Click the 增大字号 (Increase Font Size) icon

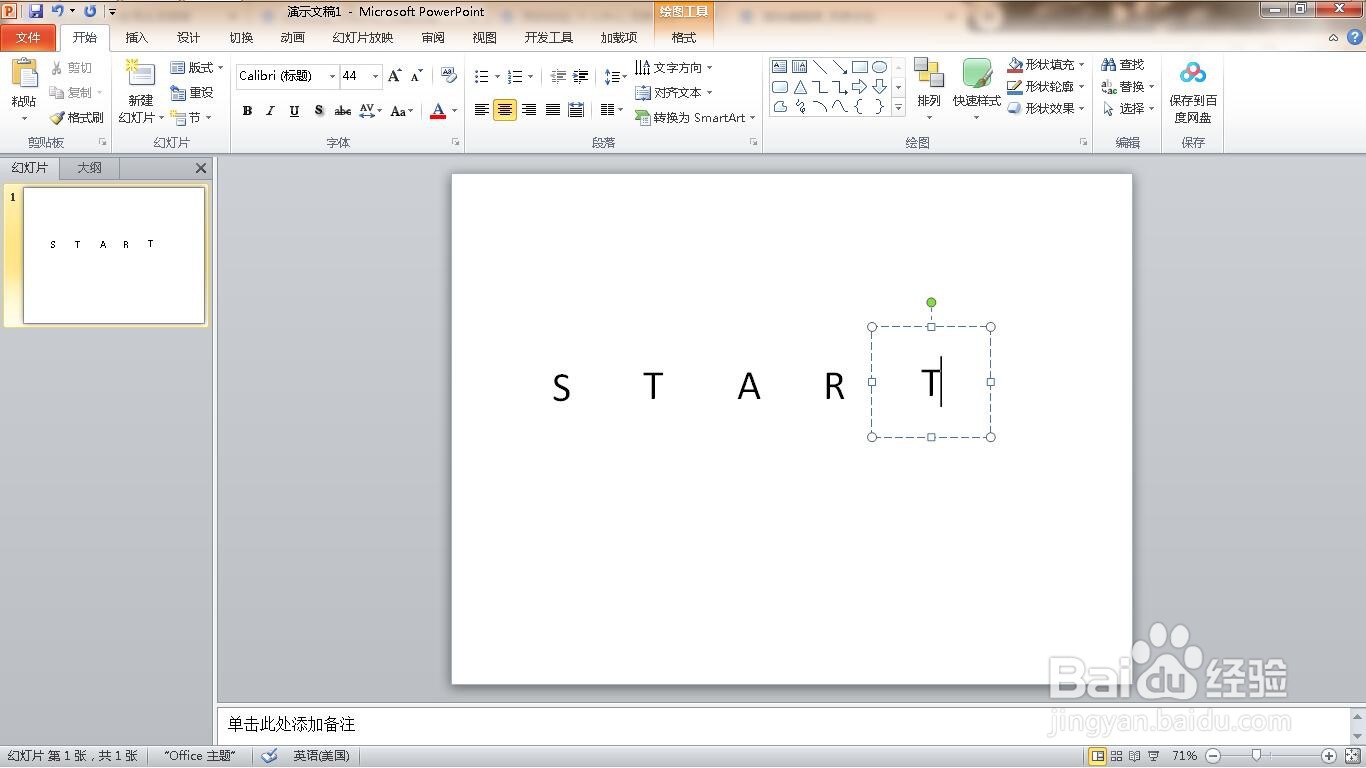tap(393, 75)
